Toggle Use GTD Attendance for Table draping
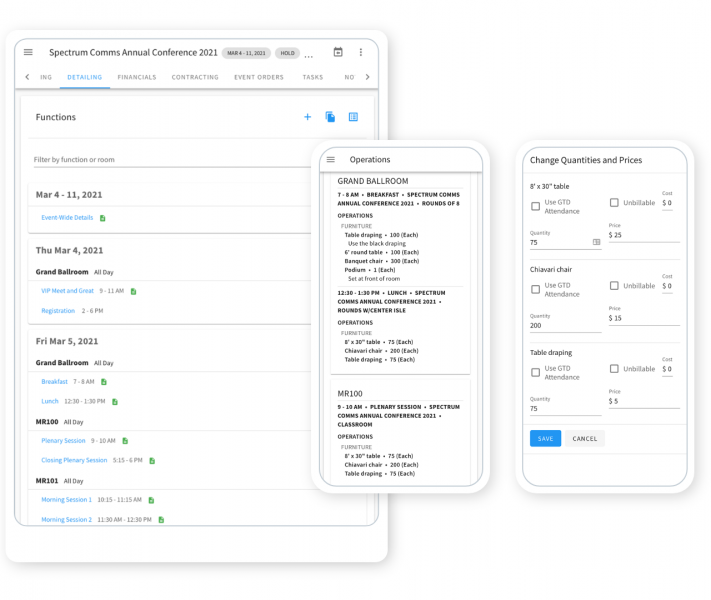Viewport: 711px width, 600px height. [535, 371]
